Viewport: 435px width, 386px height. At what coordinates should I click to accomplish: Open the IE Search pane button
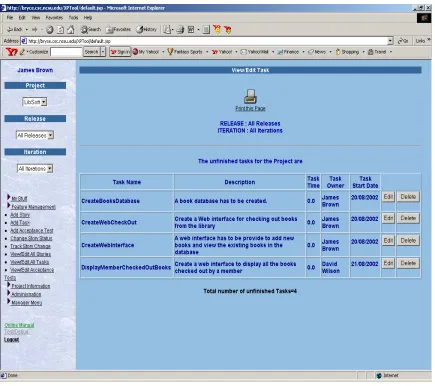point(91,30)
